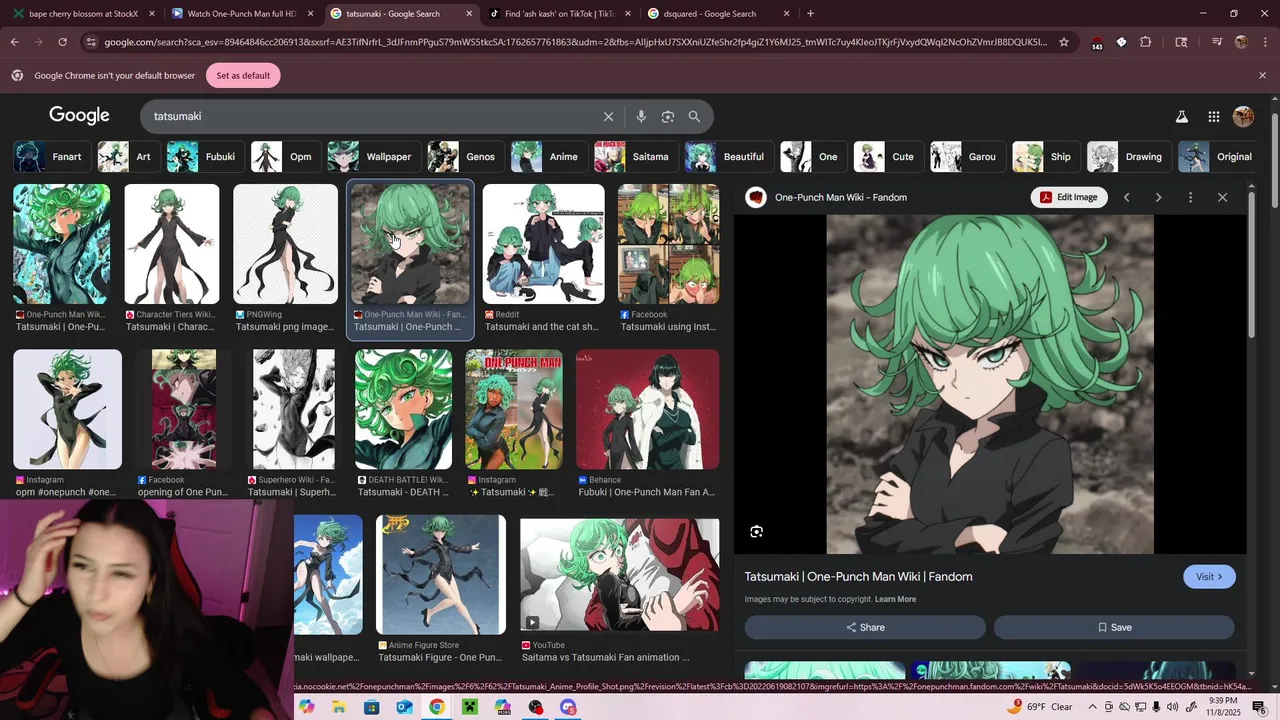The width and height of the screenshot is (1280, 720).
Task: Open Chrome's three-dot menu
Action: [x=1263, y=42]
